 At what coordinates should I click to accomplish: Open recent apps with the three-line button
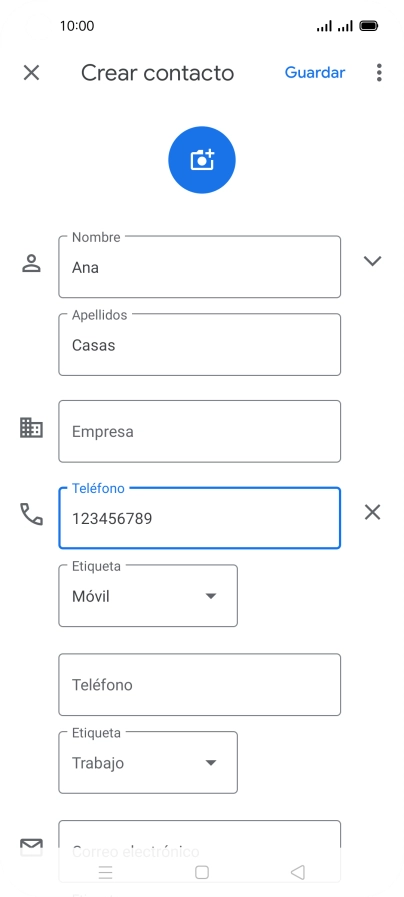[x=105, y=872]
